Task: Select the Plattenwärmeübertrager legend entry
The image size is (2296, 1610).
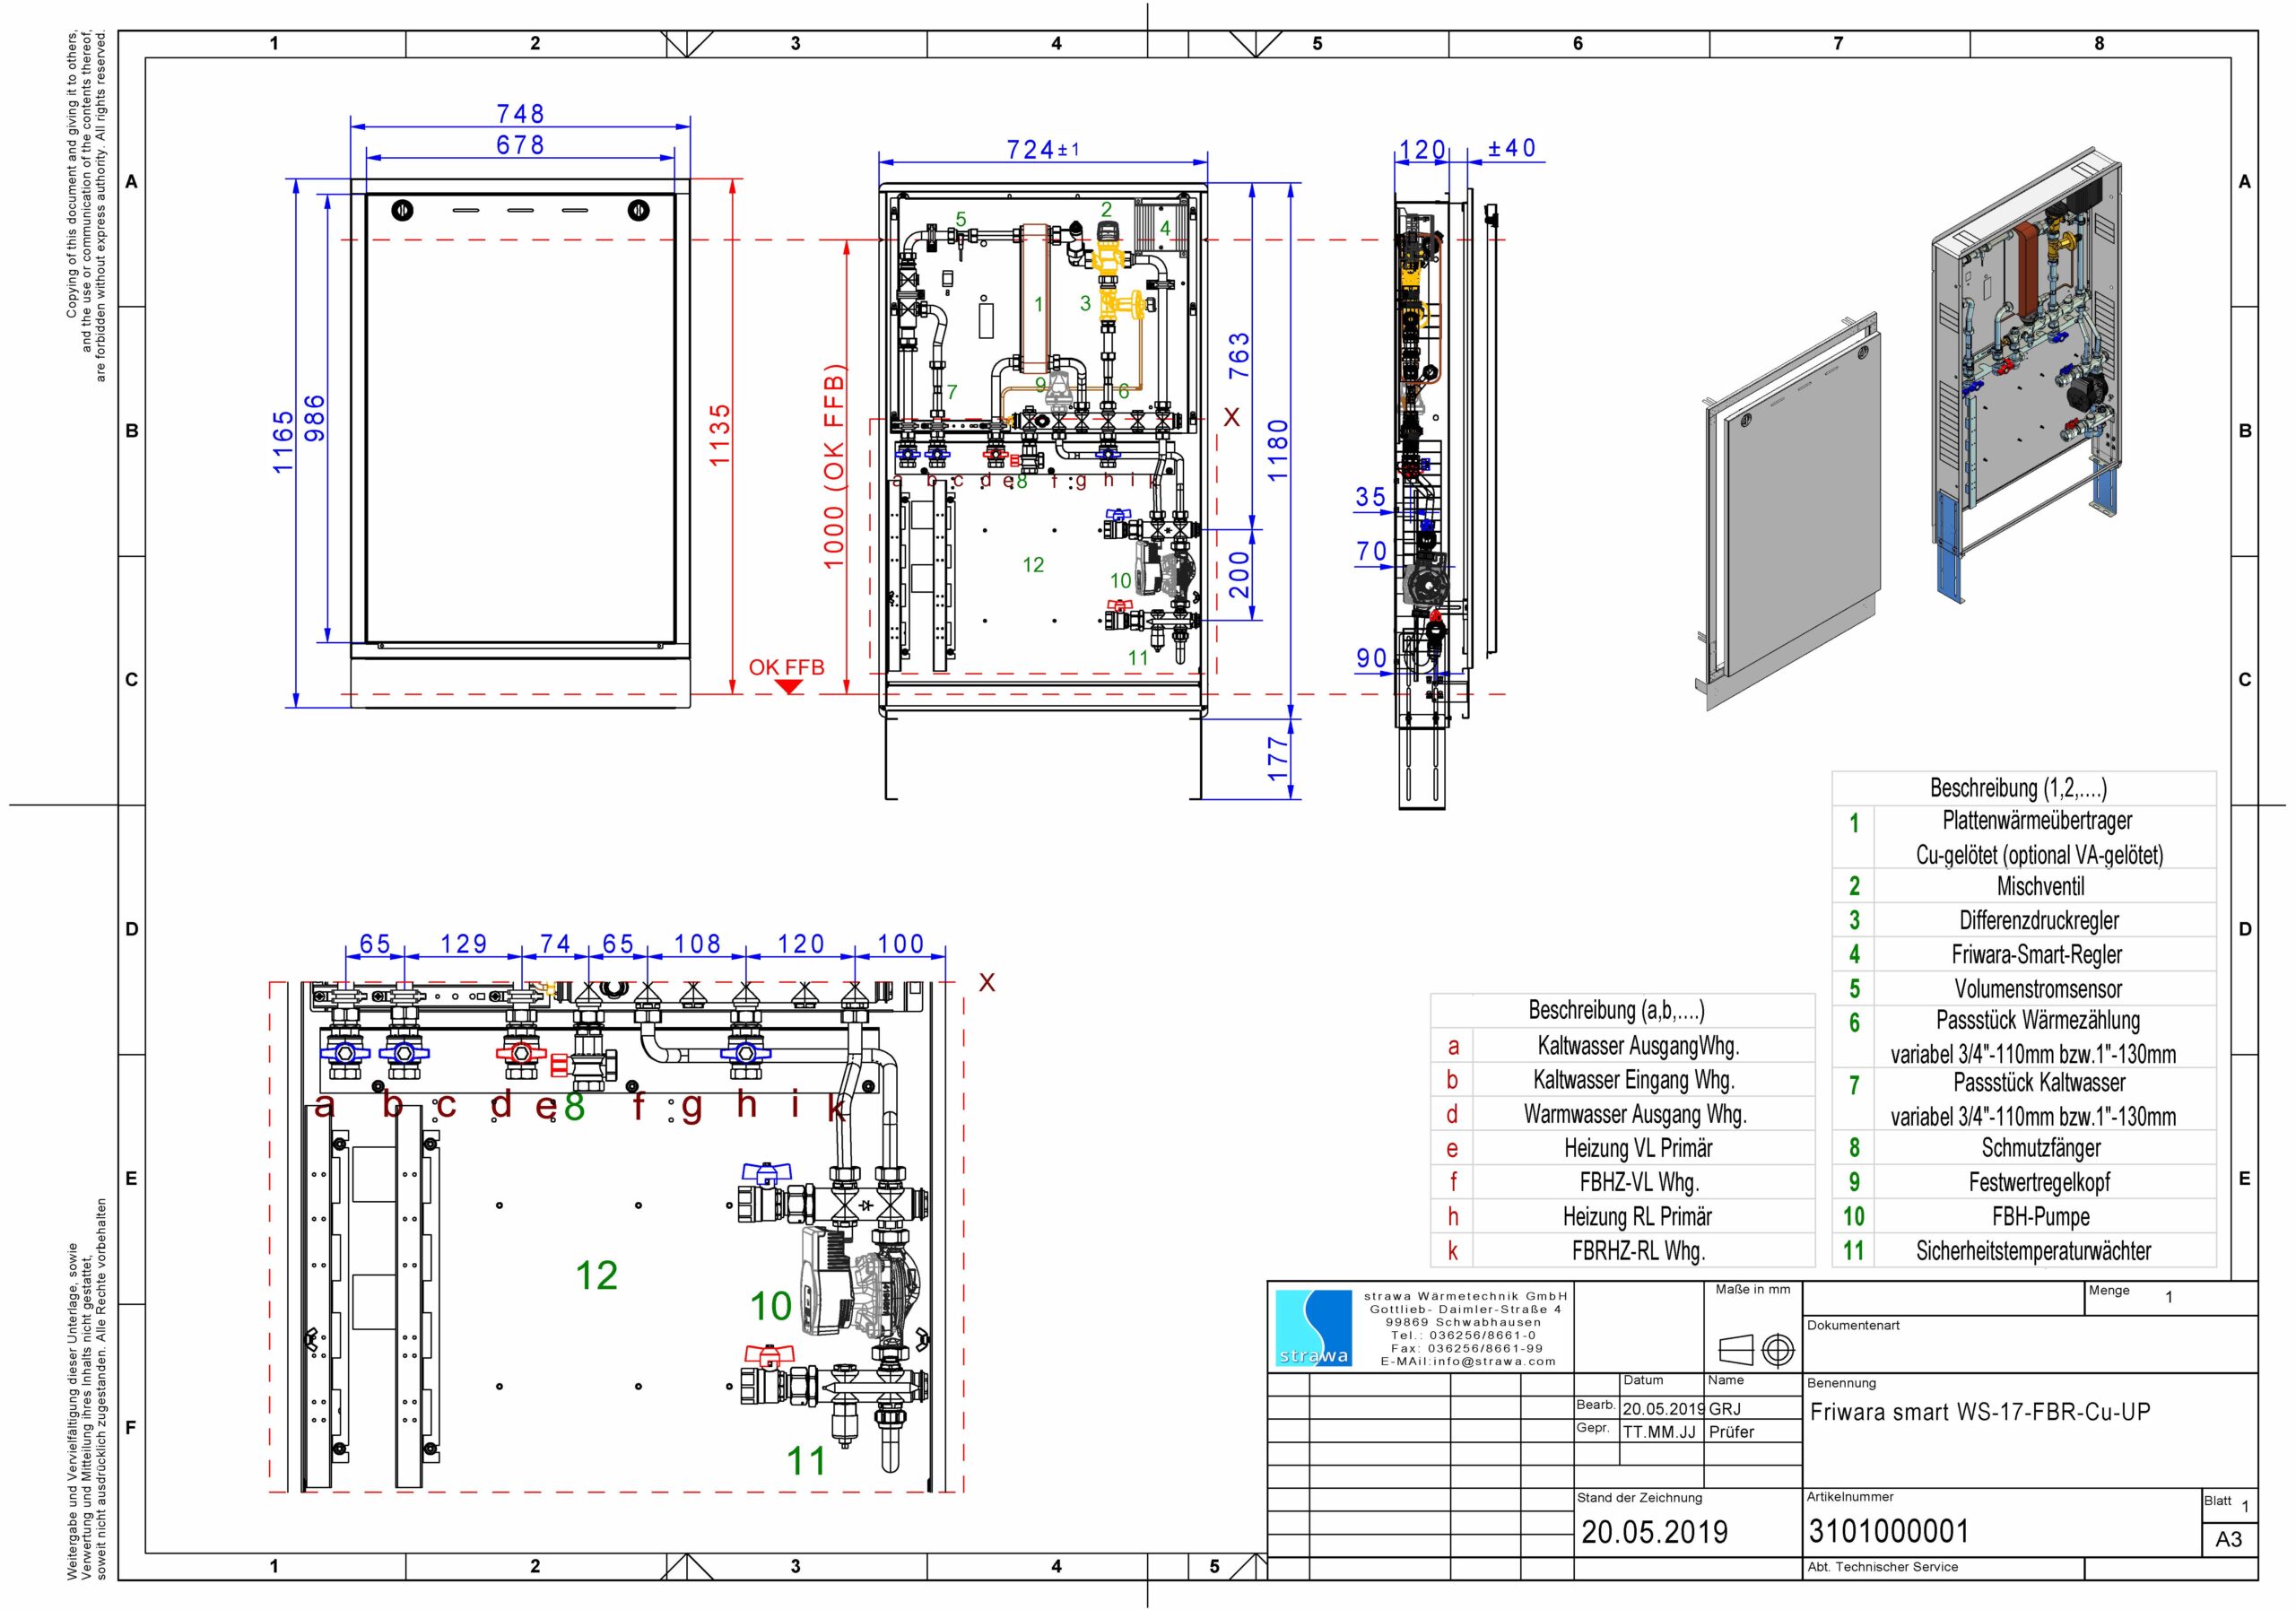Action: pos(2024,837)
